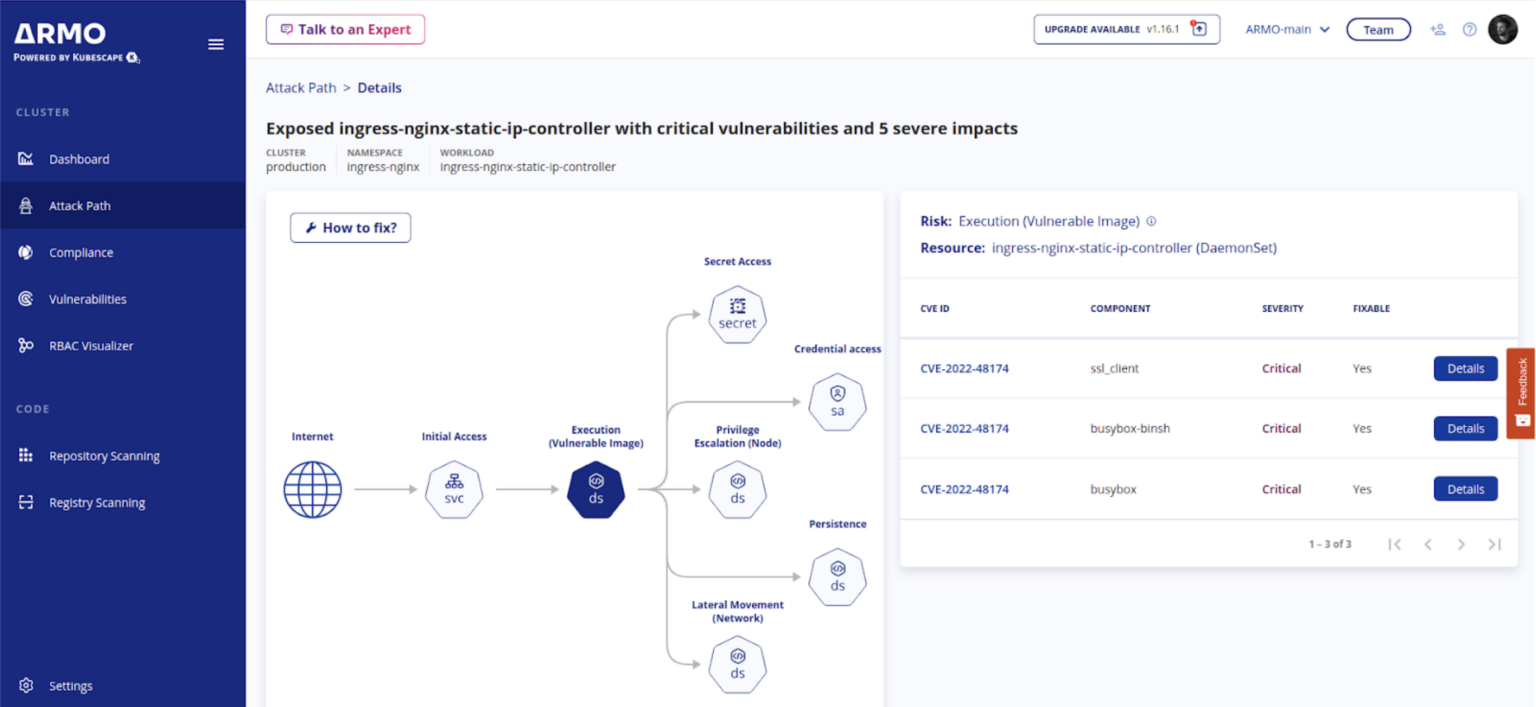
Task: Click the Repository Scanning icon
Action: [x=25, y=455]
